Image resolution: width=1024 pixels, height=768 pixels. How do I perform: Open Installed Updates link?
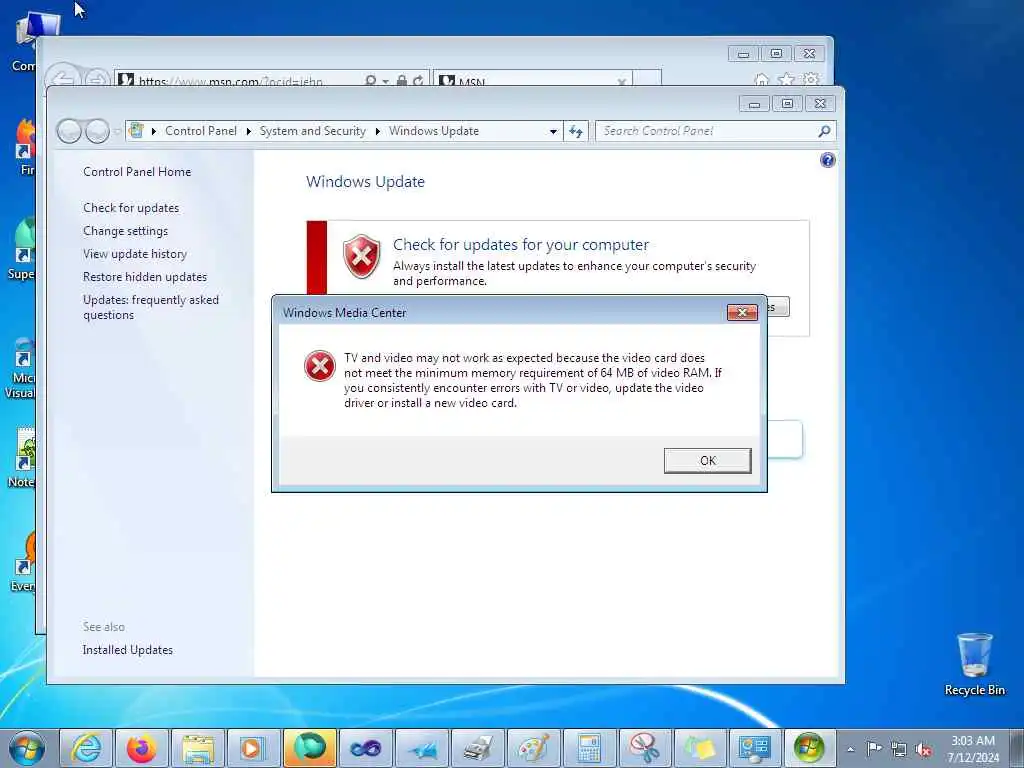click(128, 650)
